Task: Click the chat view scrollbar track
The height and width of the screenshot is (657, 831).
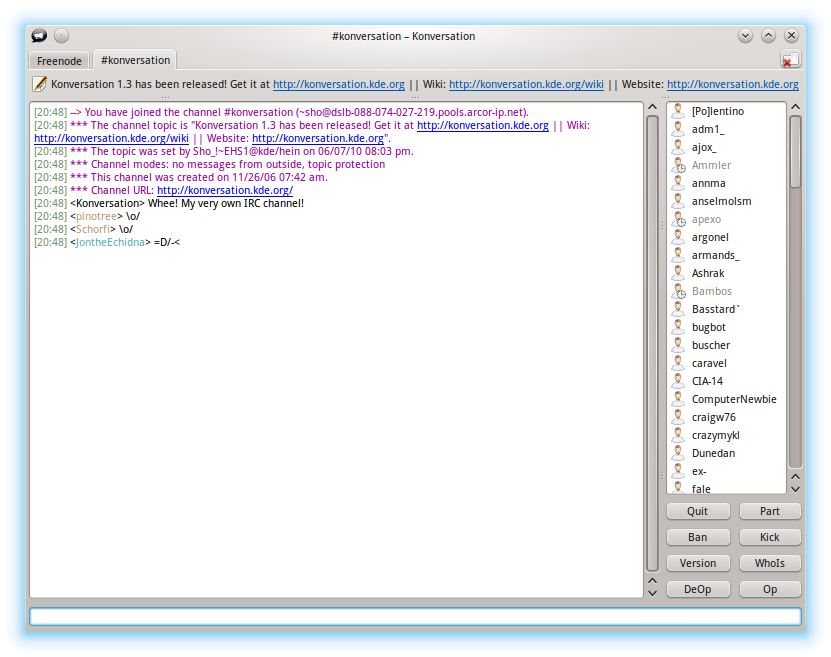Action: tap(652, 343)
